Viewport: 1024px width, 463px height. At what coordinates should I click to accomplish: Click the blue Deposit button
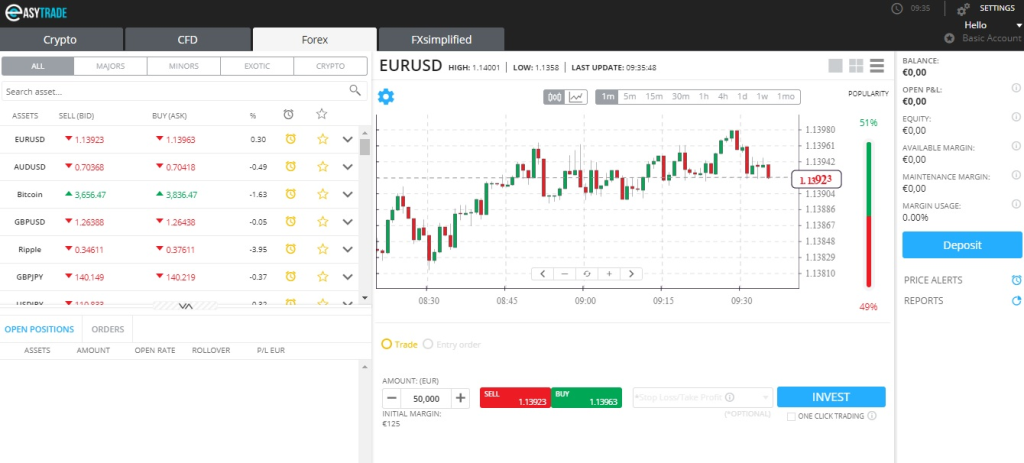[962, 245]
